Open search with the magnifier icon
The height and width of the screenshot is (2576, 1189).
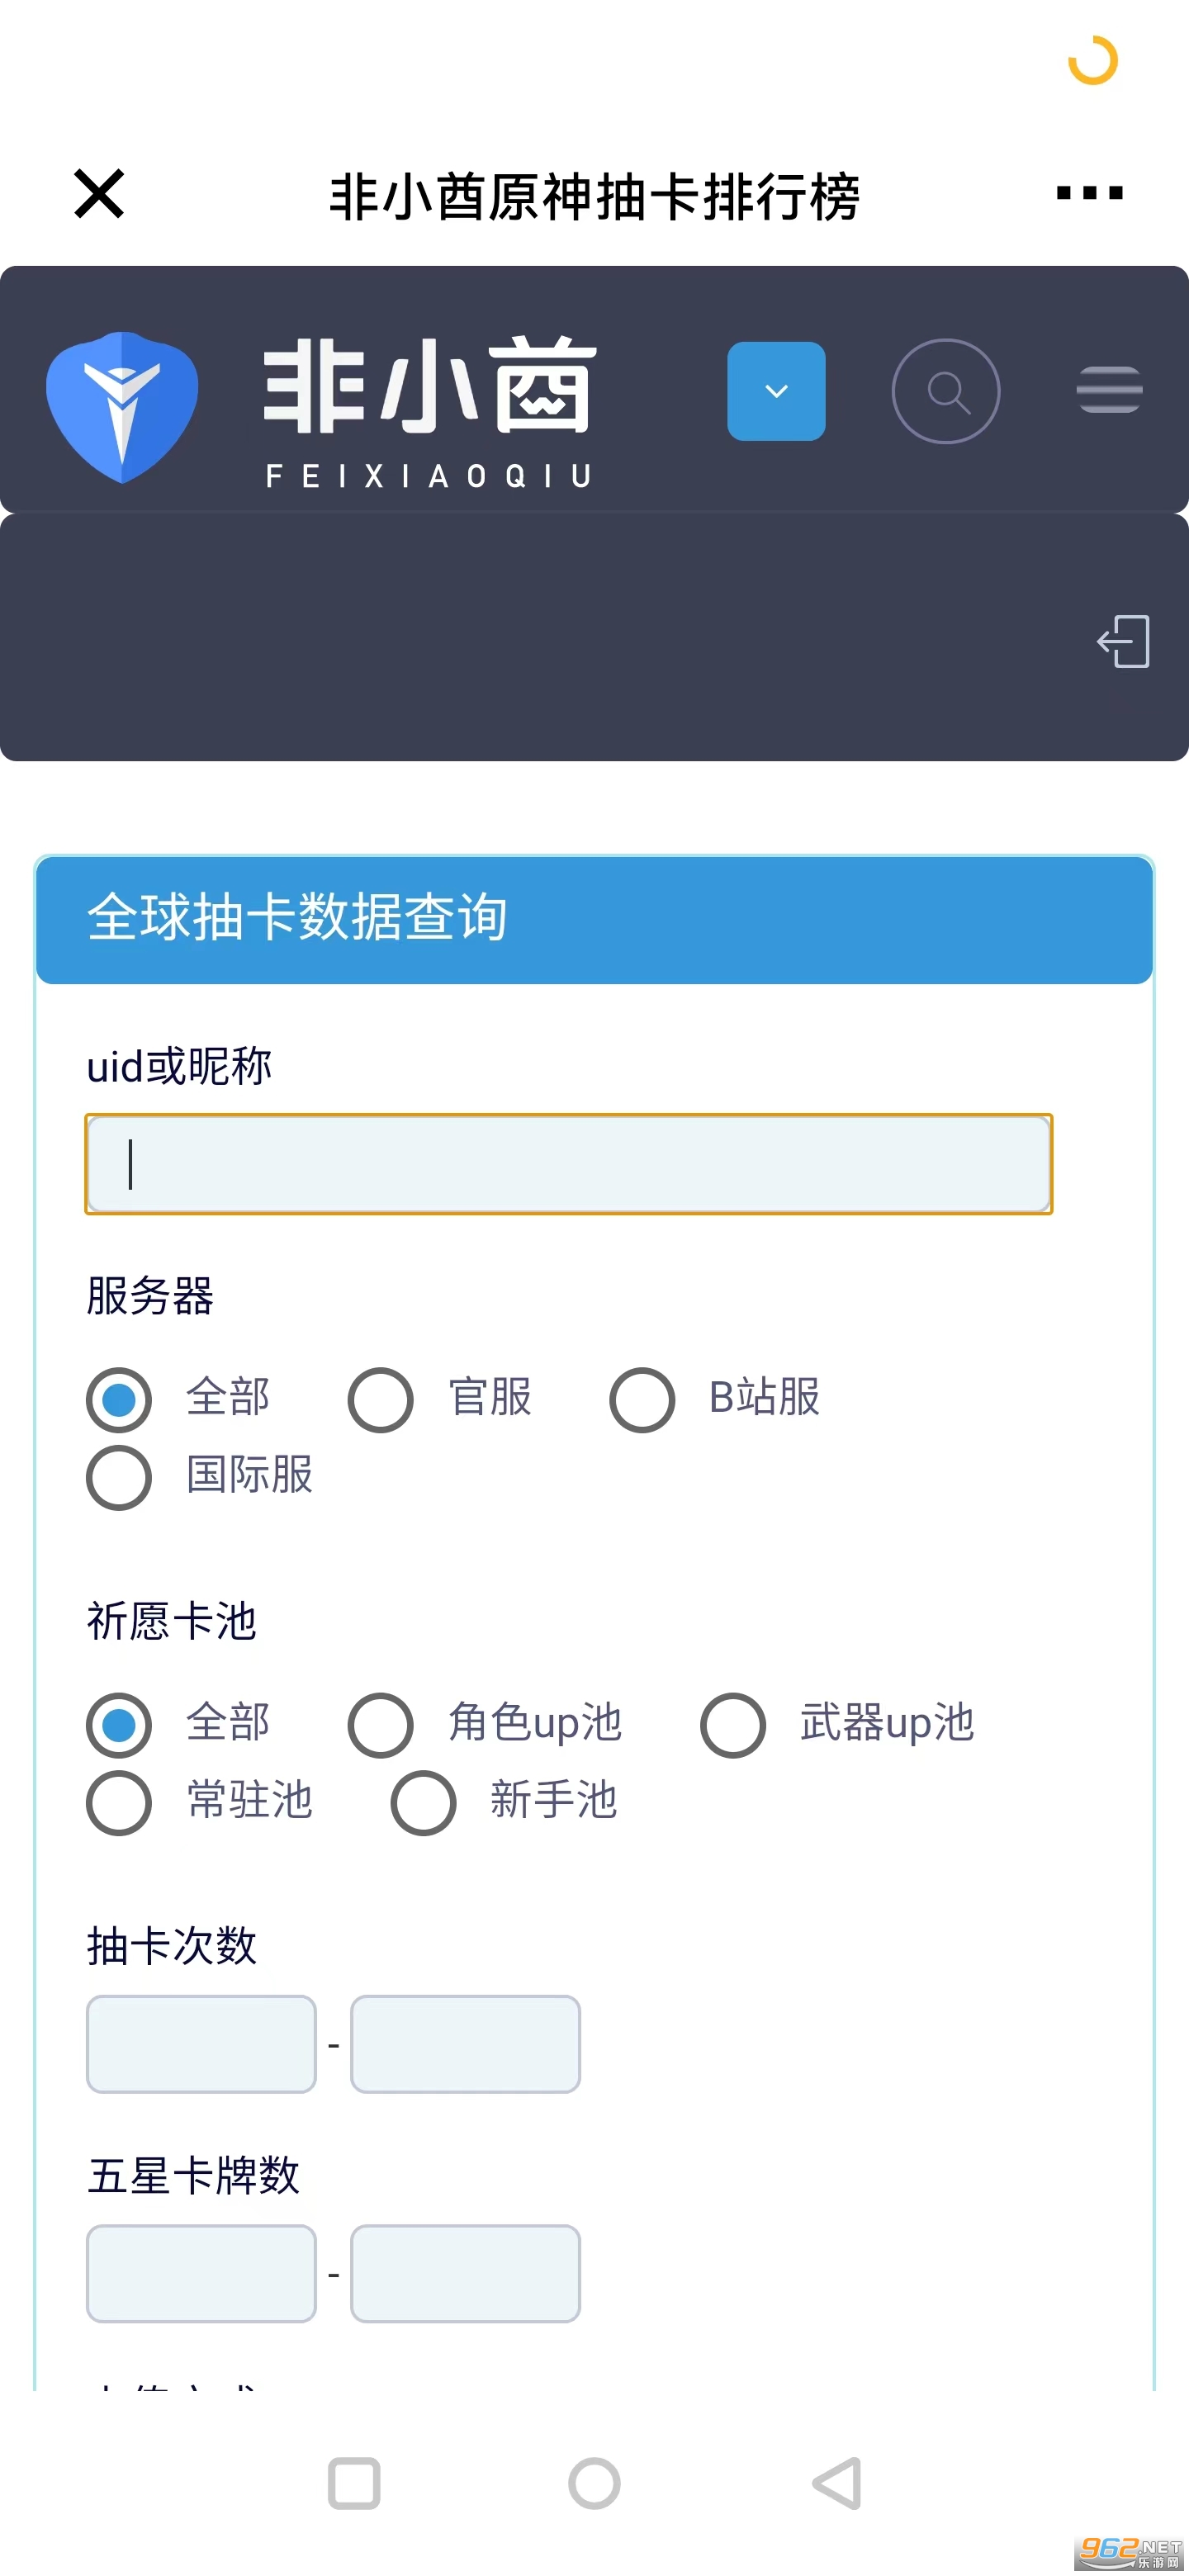click(x=945, y=391)
